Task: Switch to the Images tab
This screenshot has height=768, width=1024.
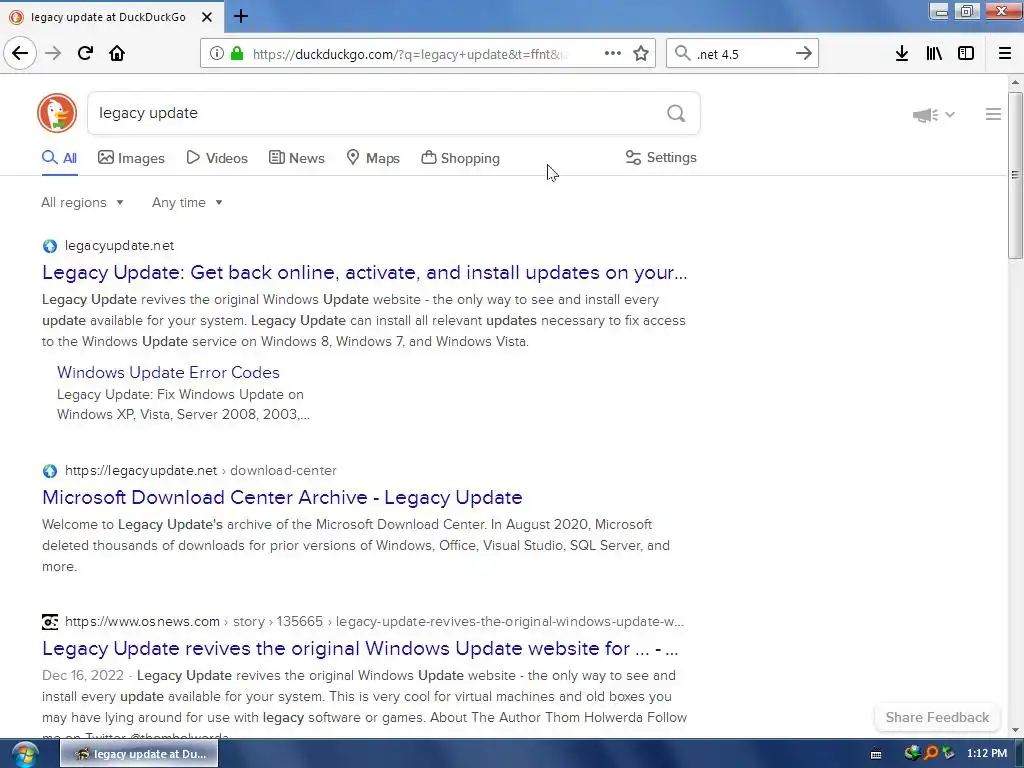Action: (131, 158)
